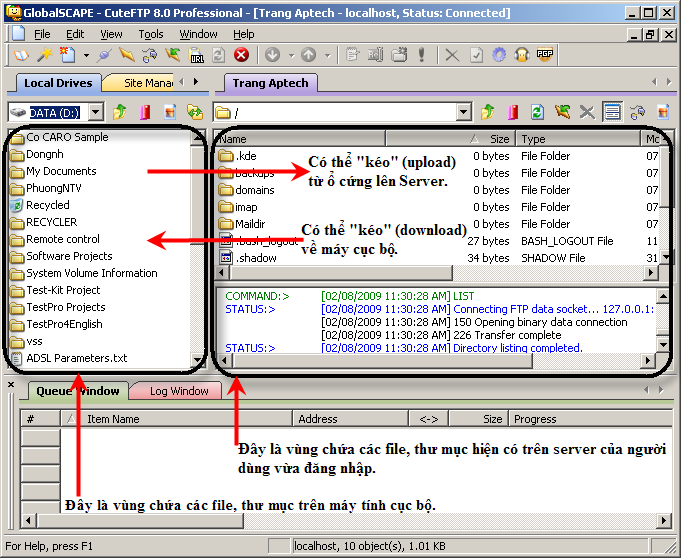The height and width of the screenshot is (558, 681).
Task: Click the local pane bookmark icon
Action: tap(145, 112)
